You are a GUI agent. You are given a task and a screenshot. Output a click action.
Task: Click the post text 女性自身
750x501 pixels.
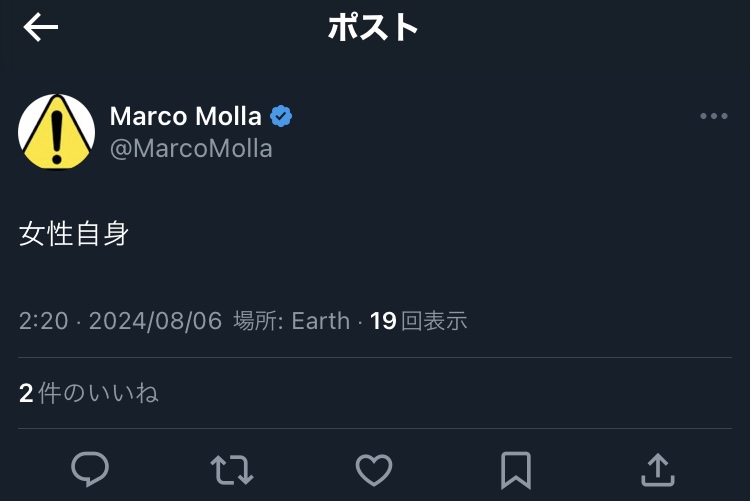(x=74, y=235)
